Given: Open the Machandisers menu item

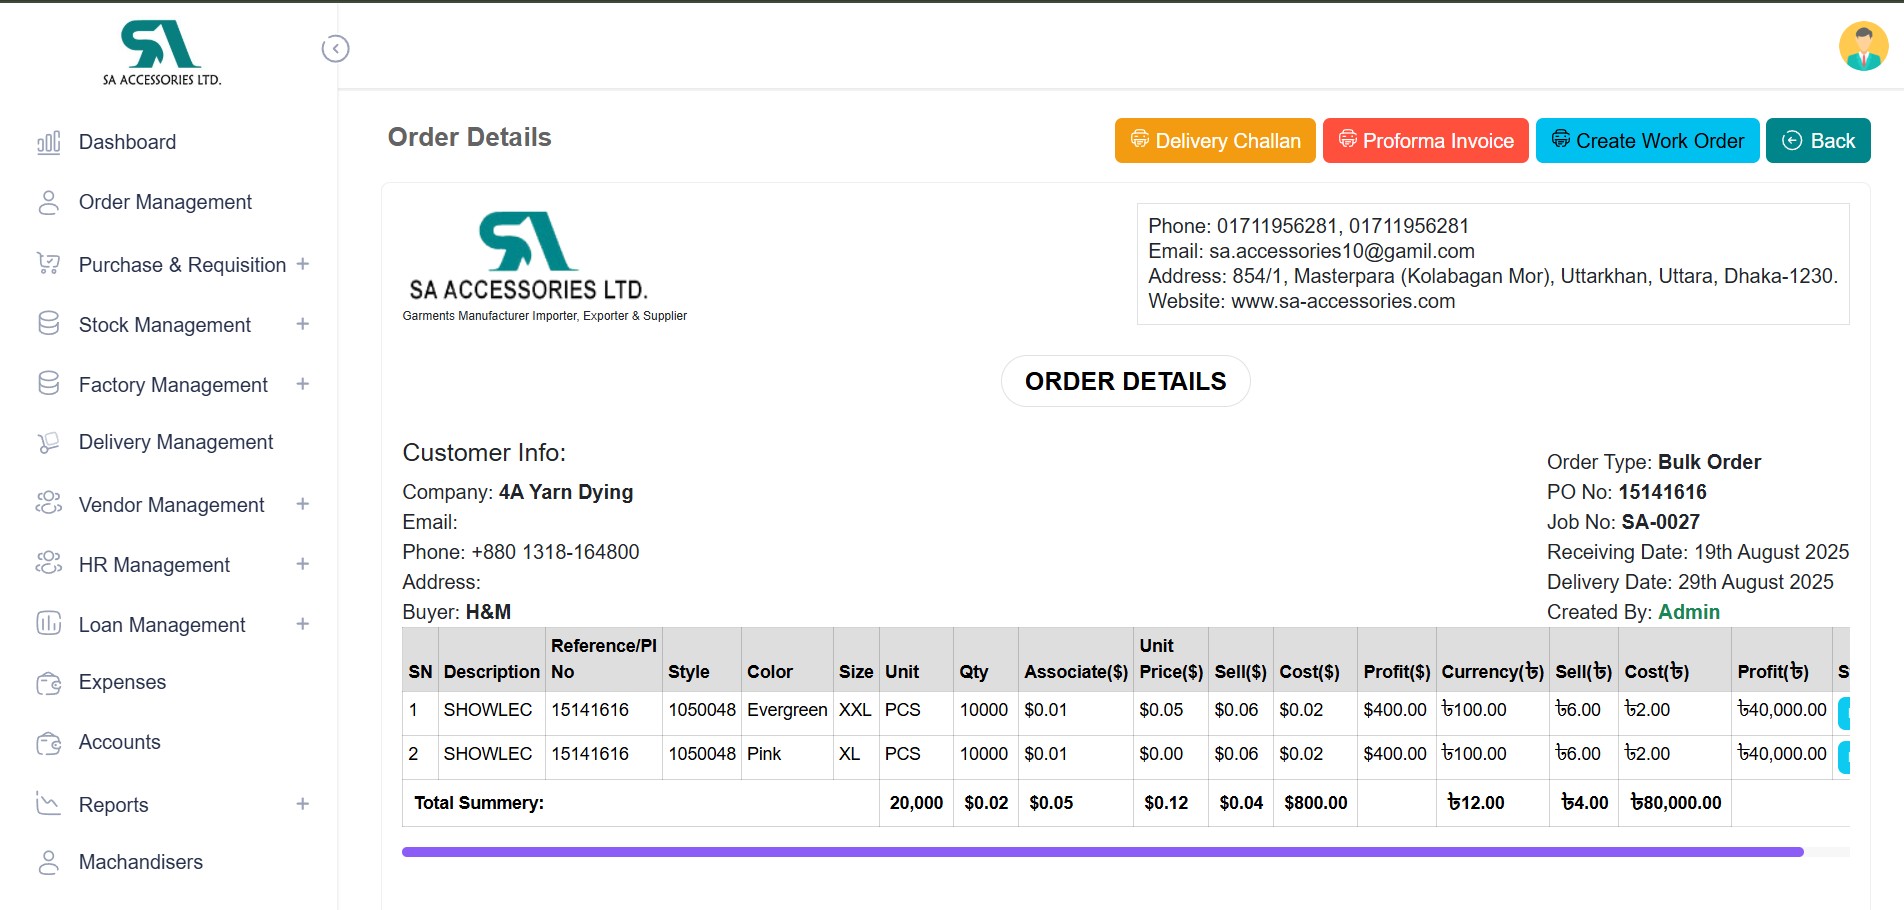Looking at the screenshot, I should coord(140,862).
